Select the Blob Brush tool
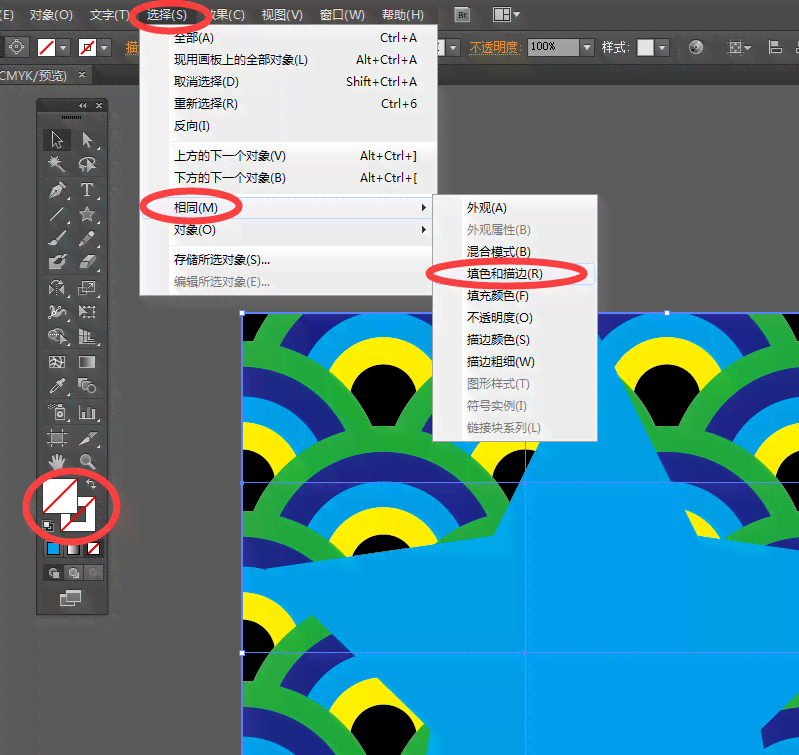 point(57,262)
